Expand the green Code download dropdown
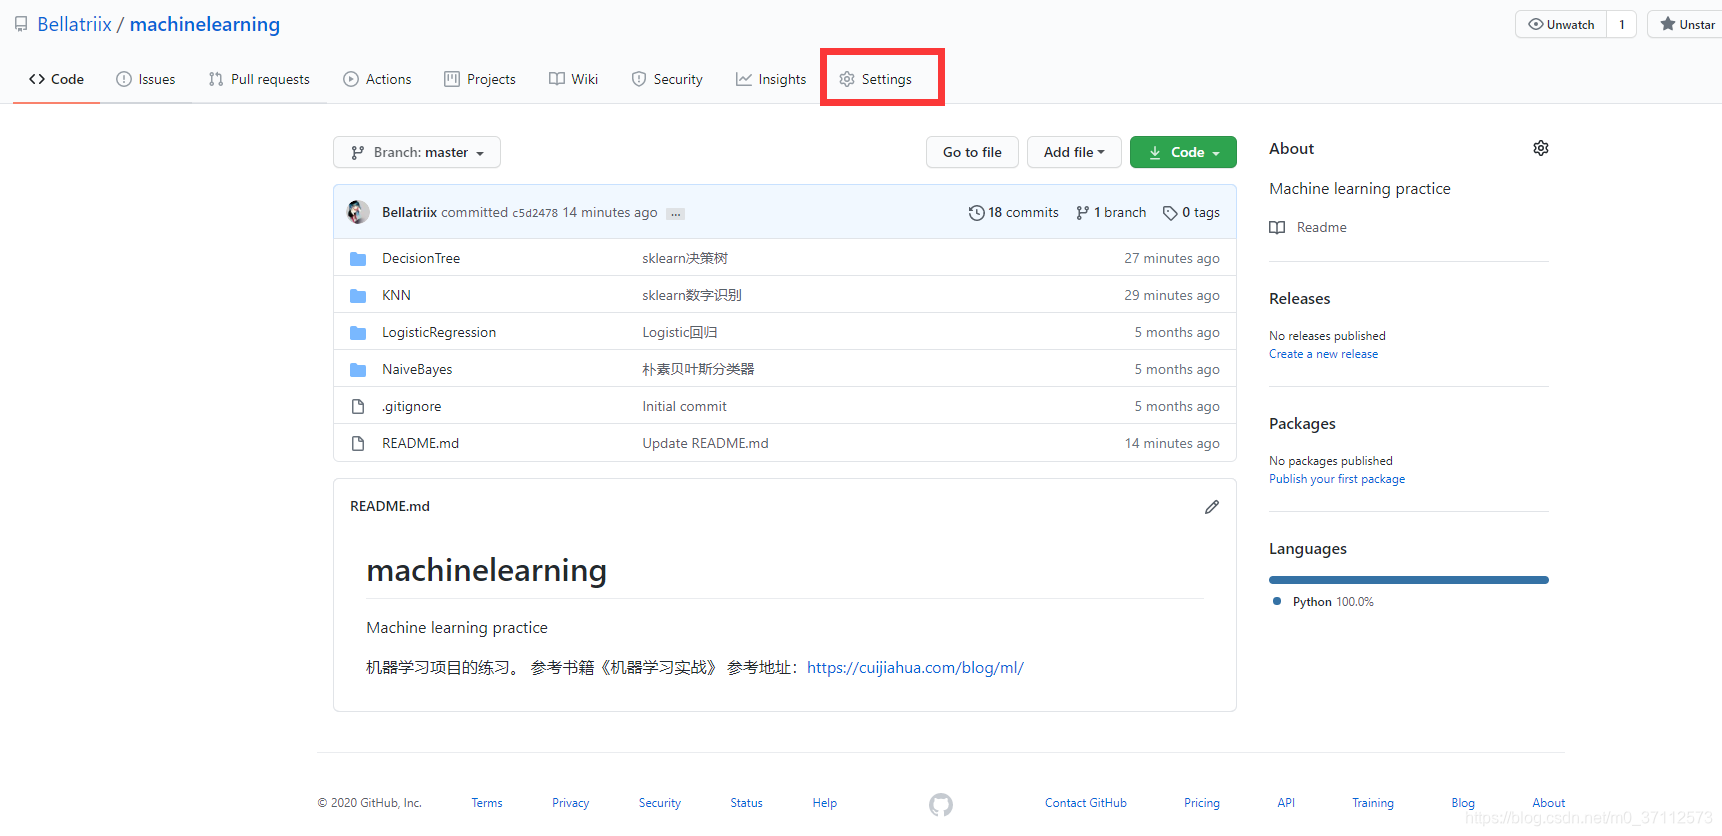This screenshot has width=1722, height=836. (1183, 152)
